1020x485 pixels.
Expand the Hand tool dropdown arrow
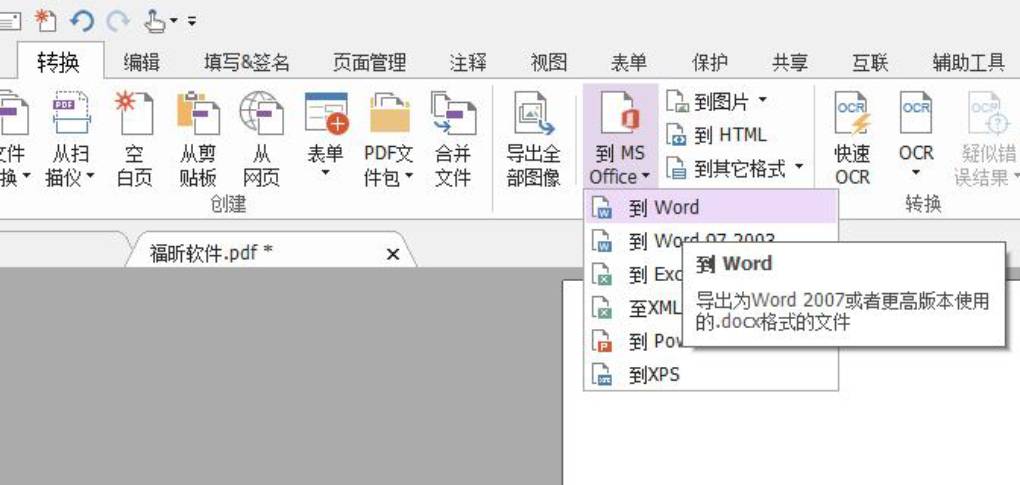pyautogui.click(x=174, y=22)
